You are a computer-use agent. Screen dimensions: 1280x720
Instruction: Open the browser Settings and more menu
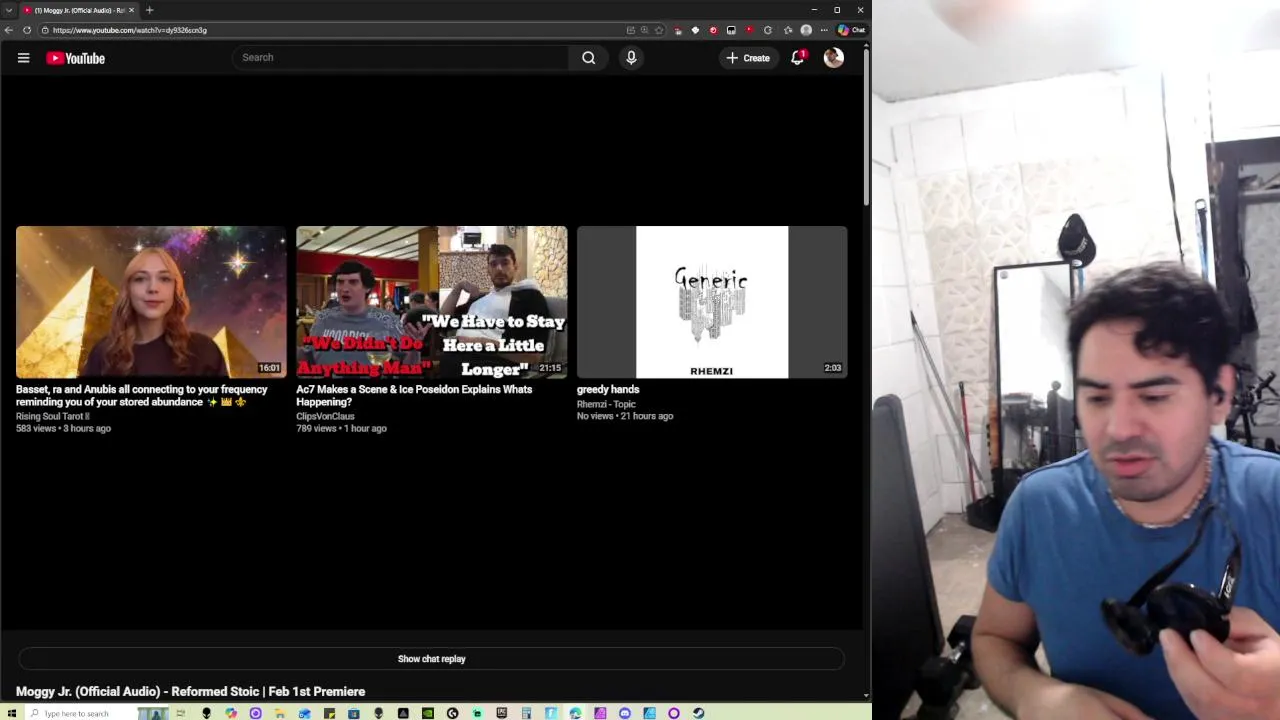[x=824, y=30]
